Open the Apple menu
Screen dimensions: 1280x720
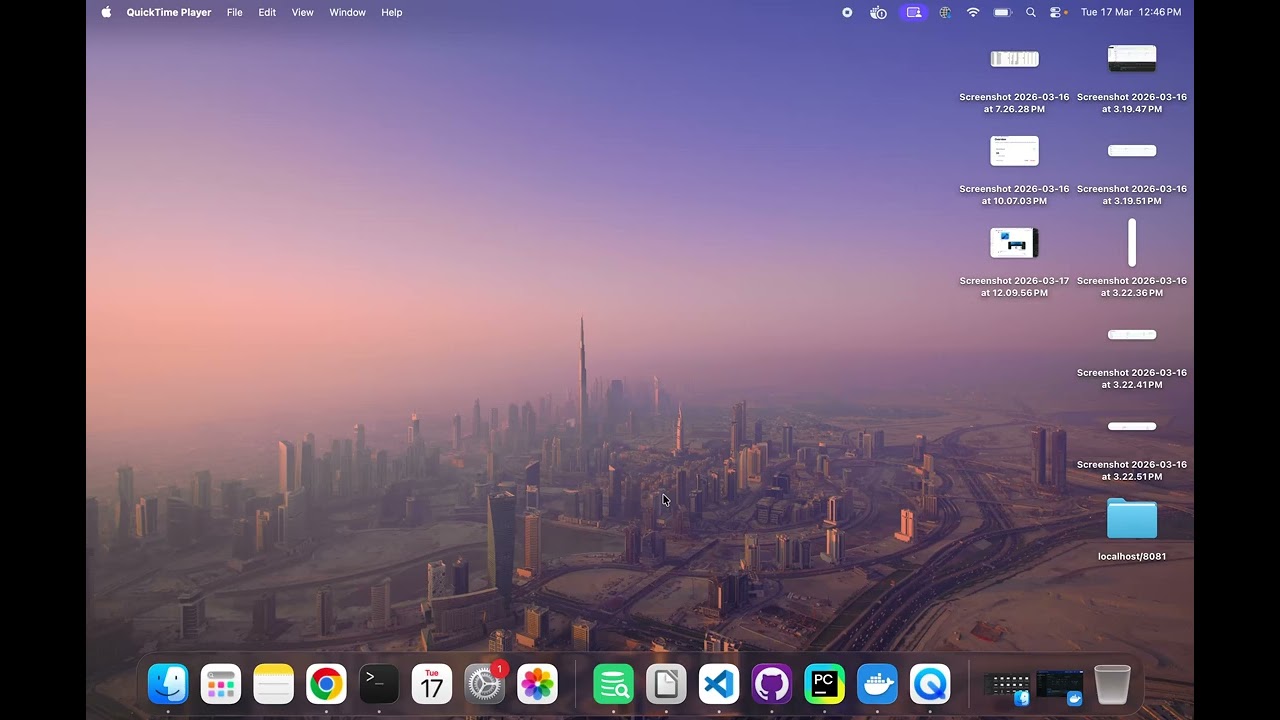tap(106, 12)
